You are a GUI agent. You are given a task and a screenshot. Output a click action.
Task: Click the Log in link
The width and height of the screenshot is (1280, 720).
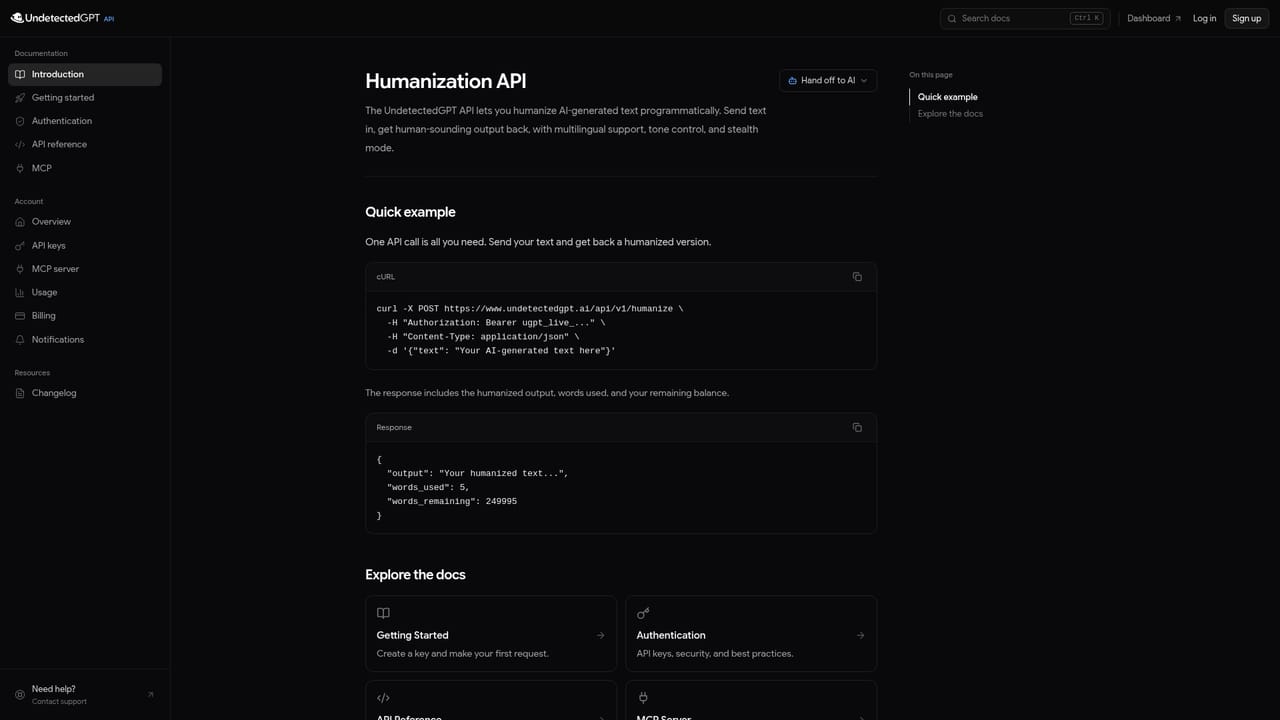1205,18
